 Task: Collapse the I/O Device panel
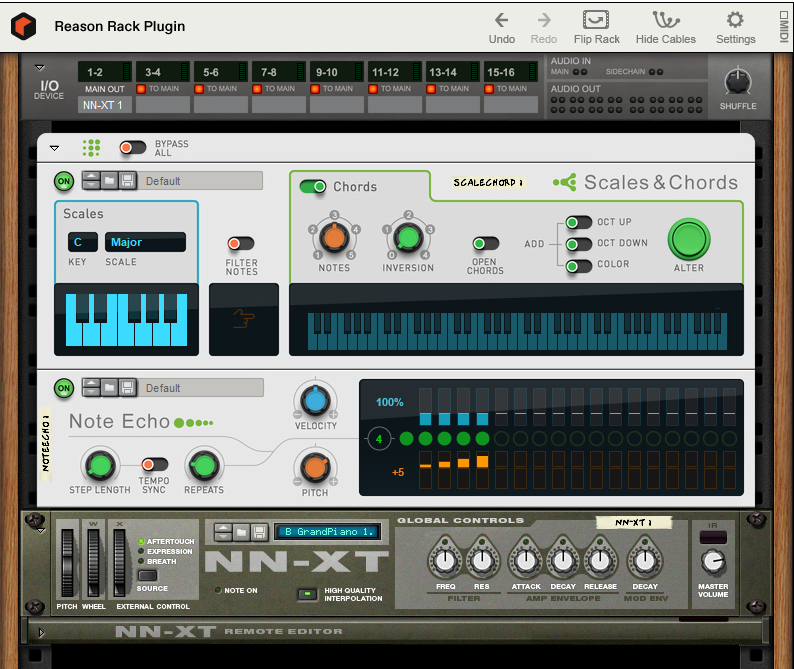pyautogui.click(x=40, y=67)
